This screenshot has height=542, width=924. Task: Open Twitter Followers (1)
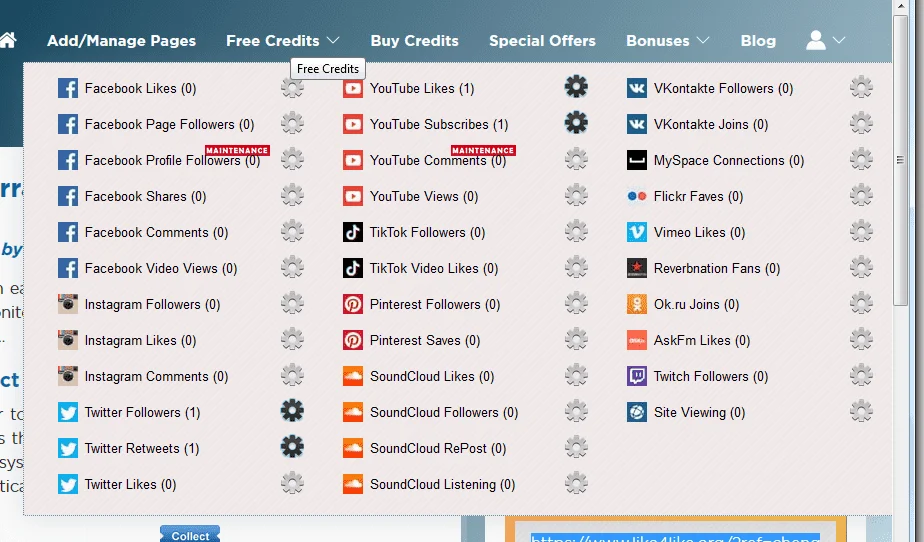click(142, 412)
